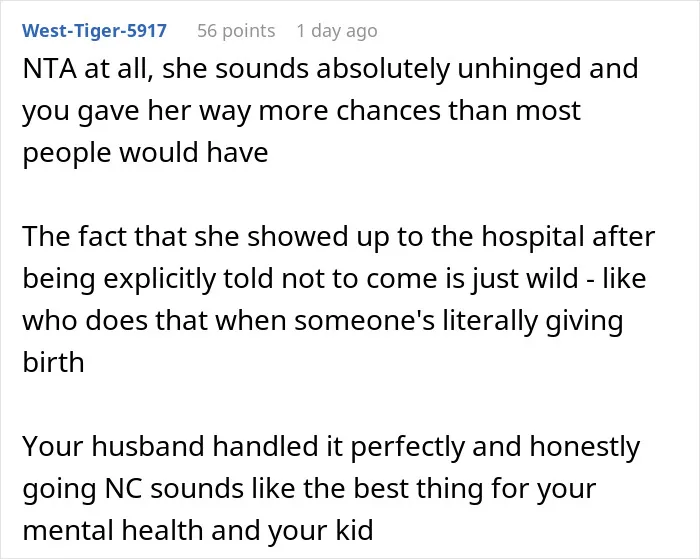700x559 pixels.
Task: Click the word birth ending second paragraph
Action: [53, 362]
